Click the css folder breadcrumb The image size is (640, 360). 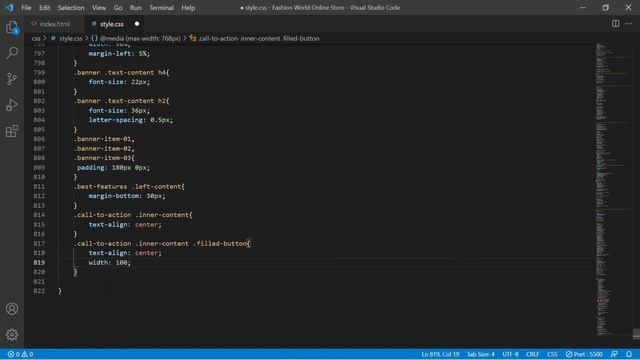tap(36, 38)
